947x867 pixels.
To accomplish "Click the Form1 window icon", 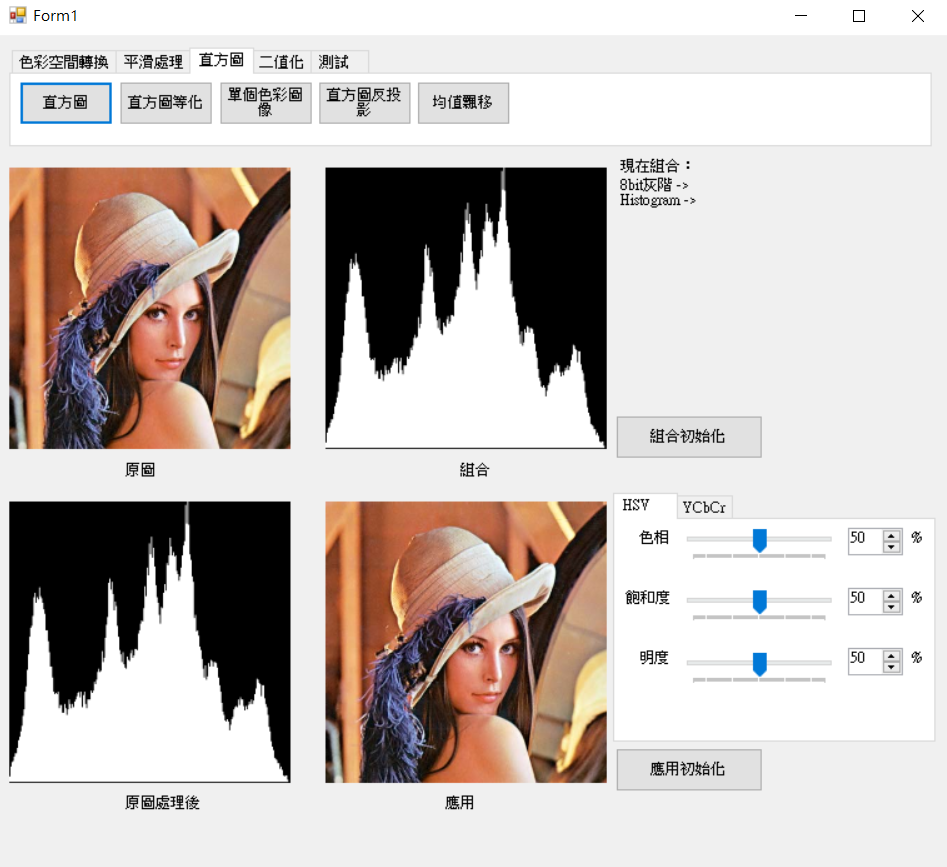I will tap(18, 15).
